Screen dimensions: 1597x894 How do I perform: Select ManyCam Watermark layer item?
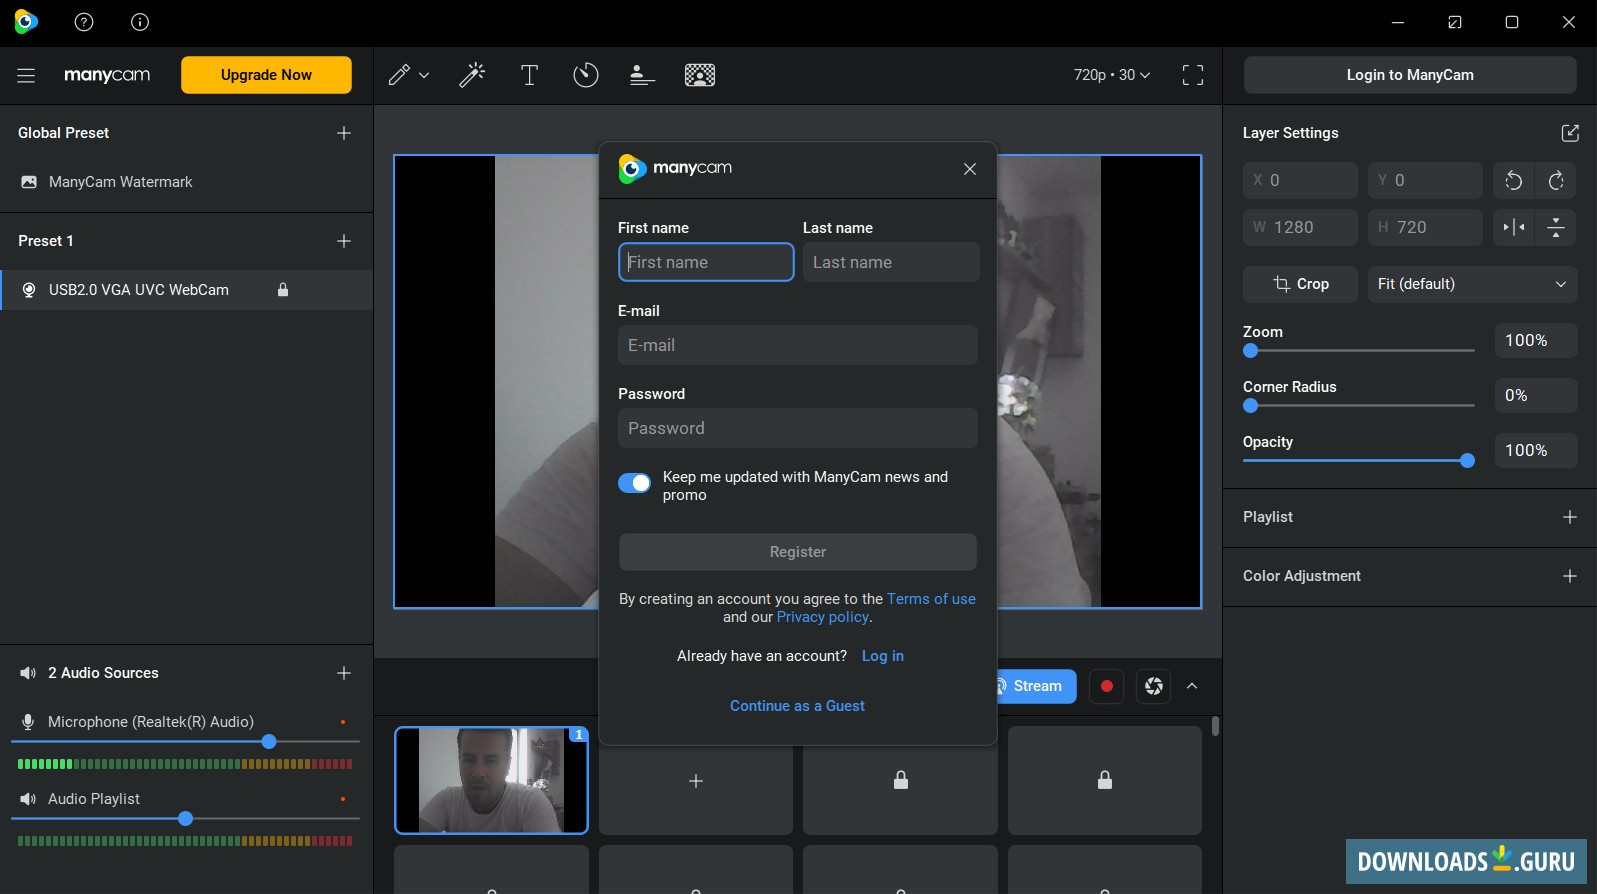pos(120,182)
